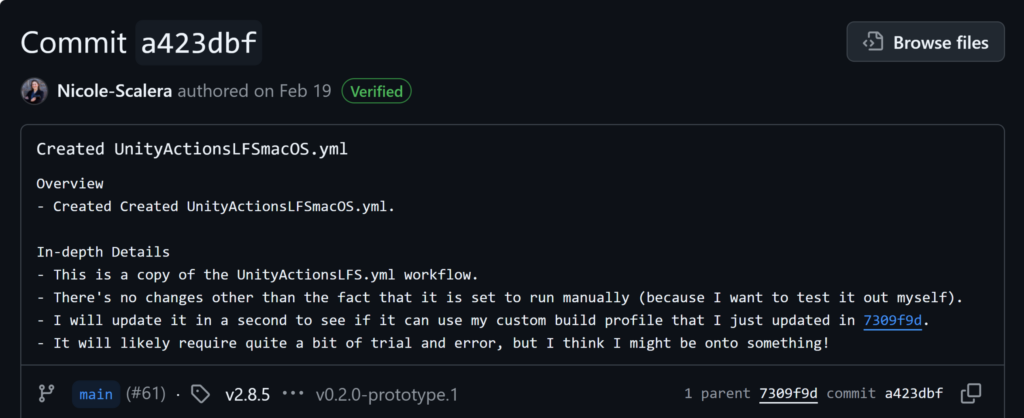This screenshot has height=418, width=1024.
Task: Click the Created UnityActionsLFSmacOS.yml commit title
Action: pos(192,149)
